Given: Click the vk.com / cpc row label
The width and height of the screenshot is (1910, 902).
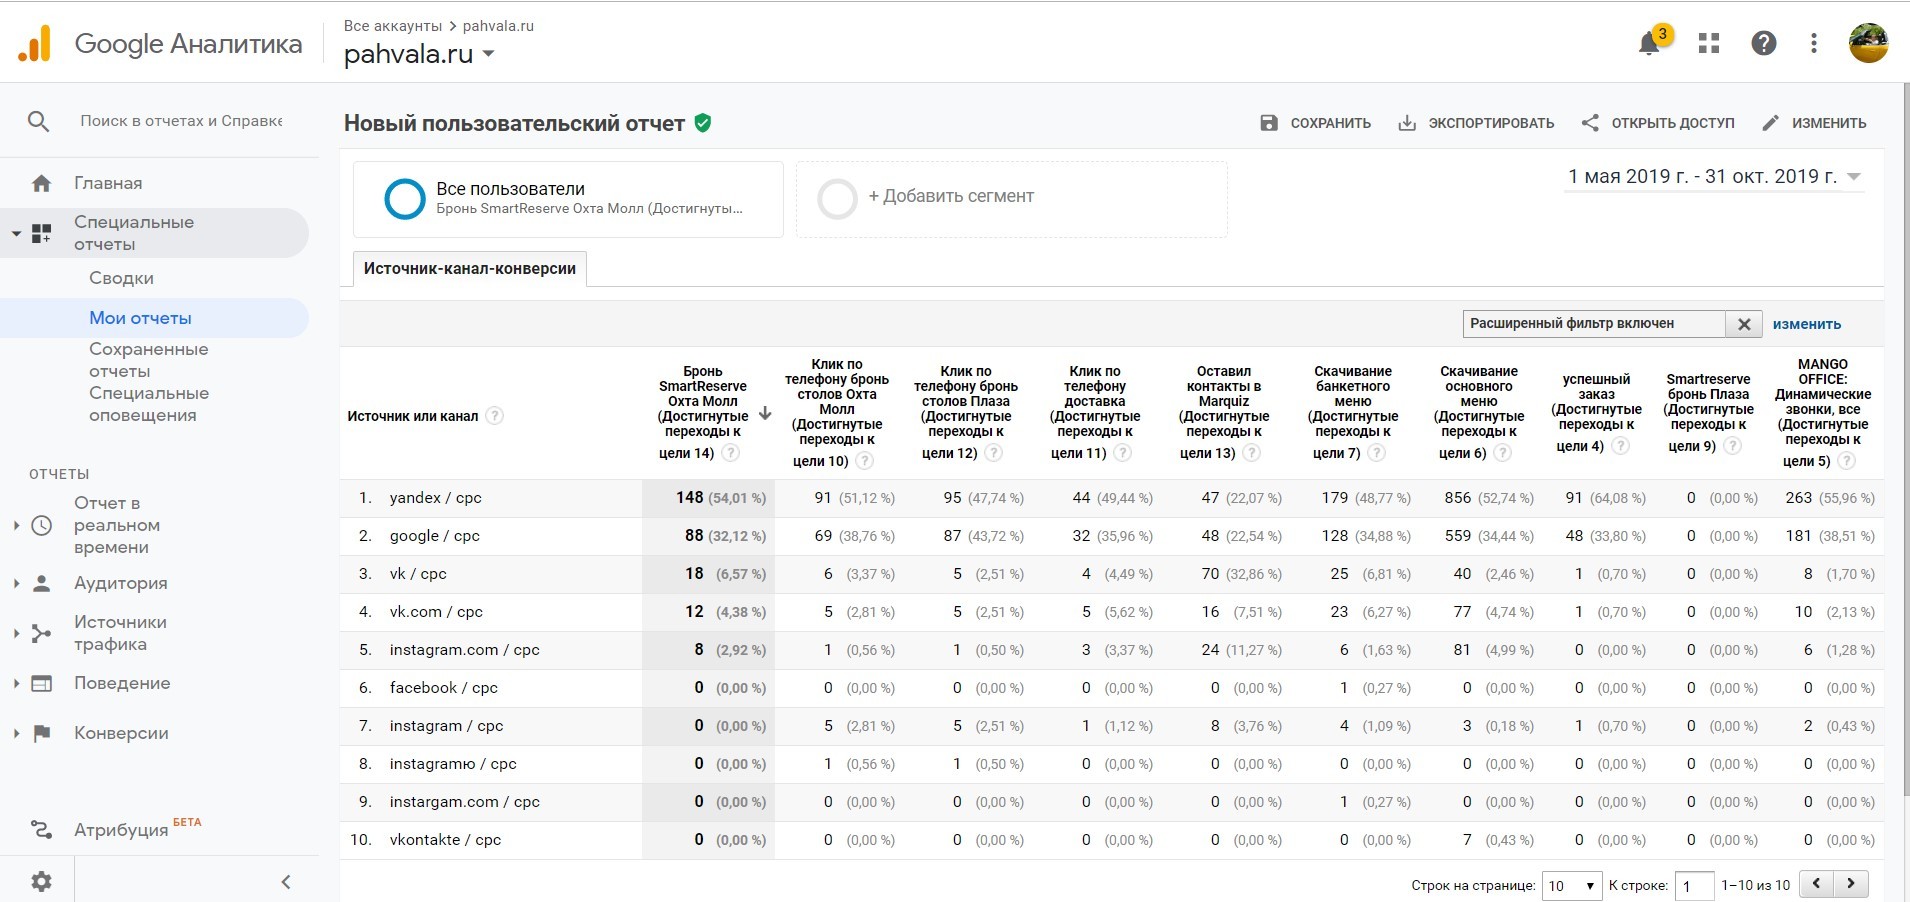Looking at the screenshot, I should click(436, 612).
